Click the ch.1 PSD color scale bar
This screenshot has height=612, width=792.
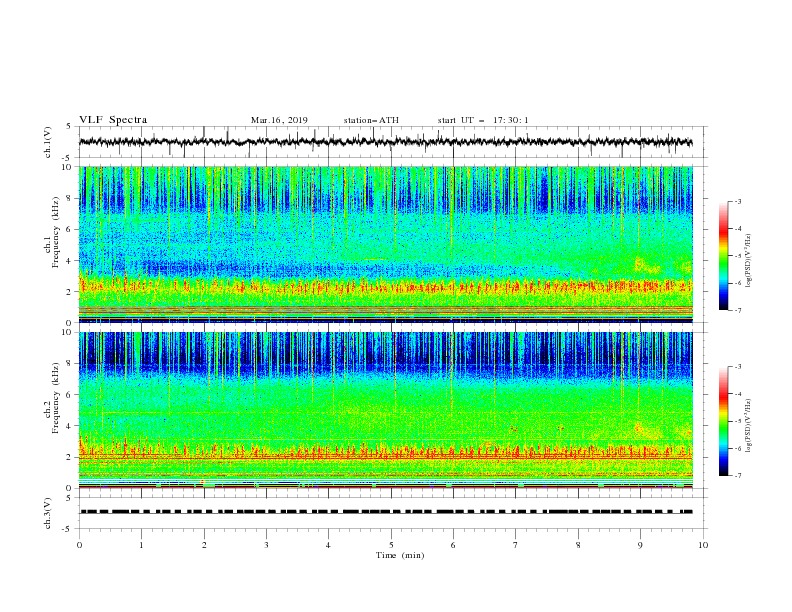(x=723, y=256)
